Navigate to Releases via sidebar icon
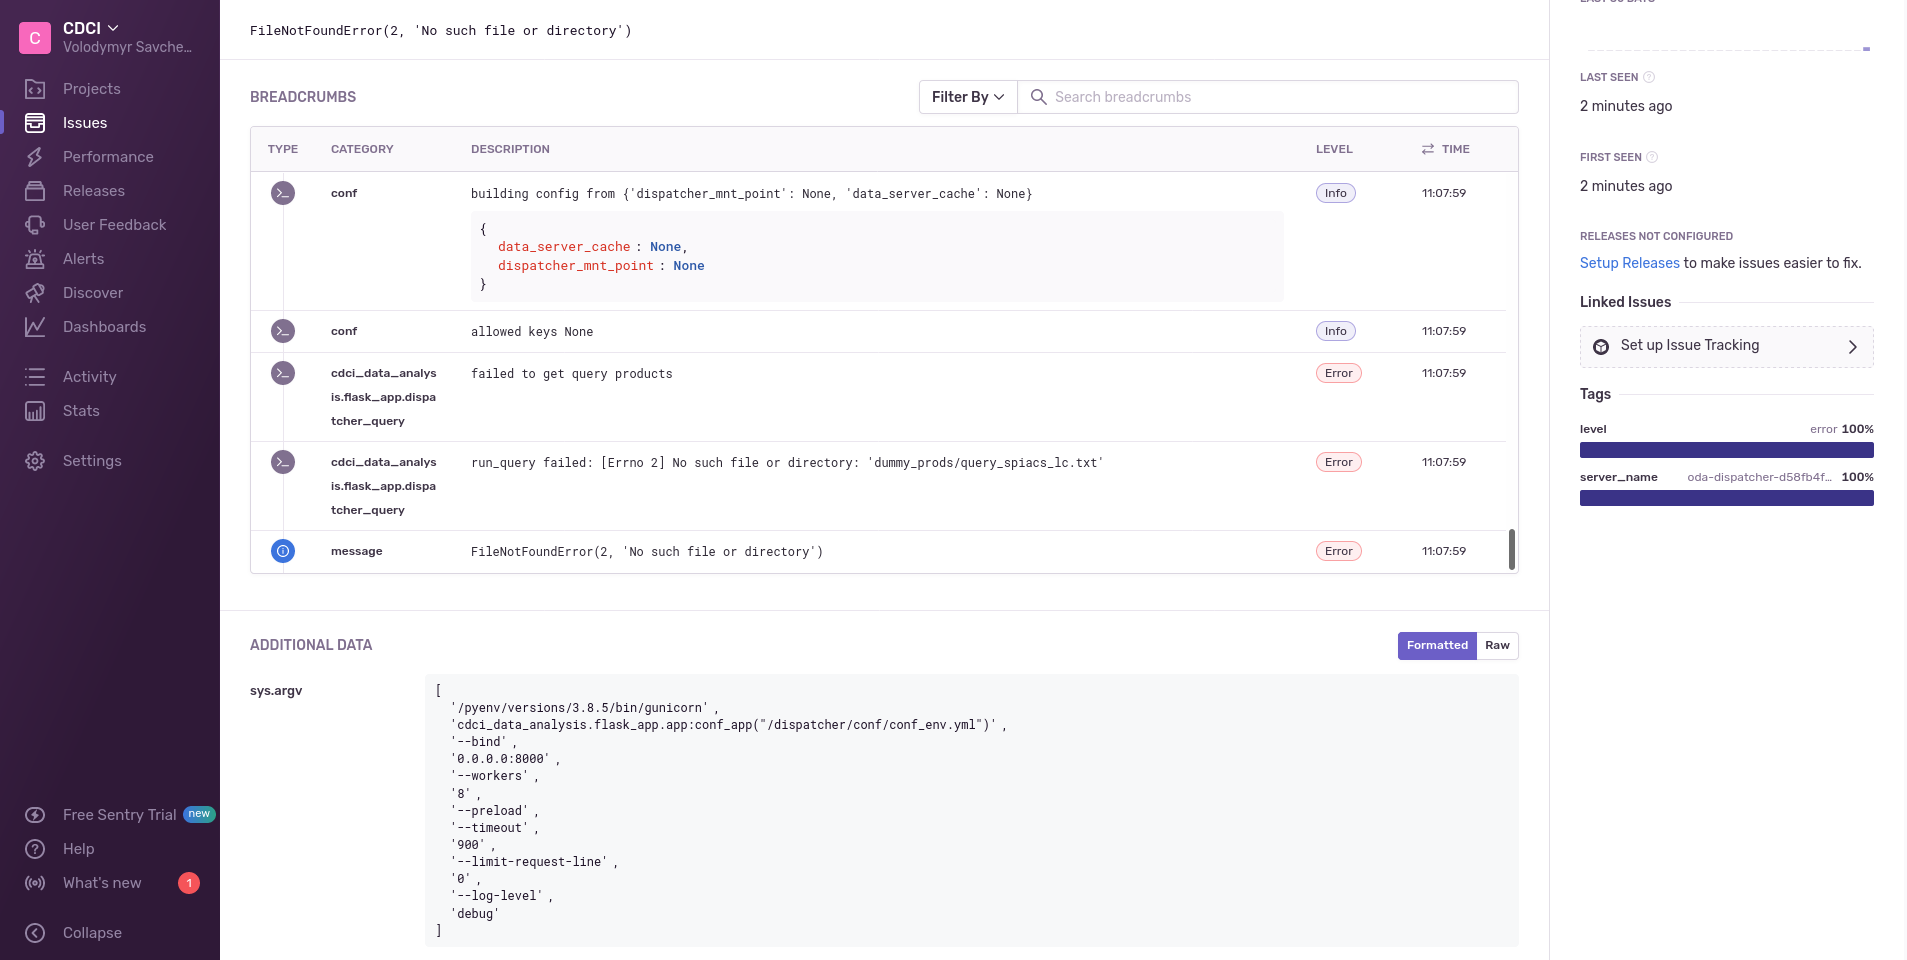The width and height of the screenshot is (1907, 960). pyautogui.click(x=34, y=190)
